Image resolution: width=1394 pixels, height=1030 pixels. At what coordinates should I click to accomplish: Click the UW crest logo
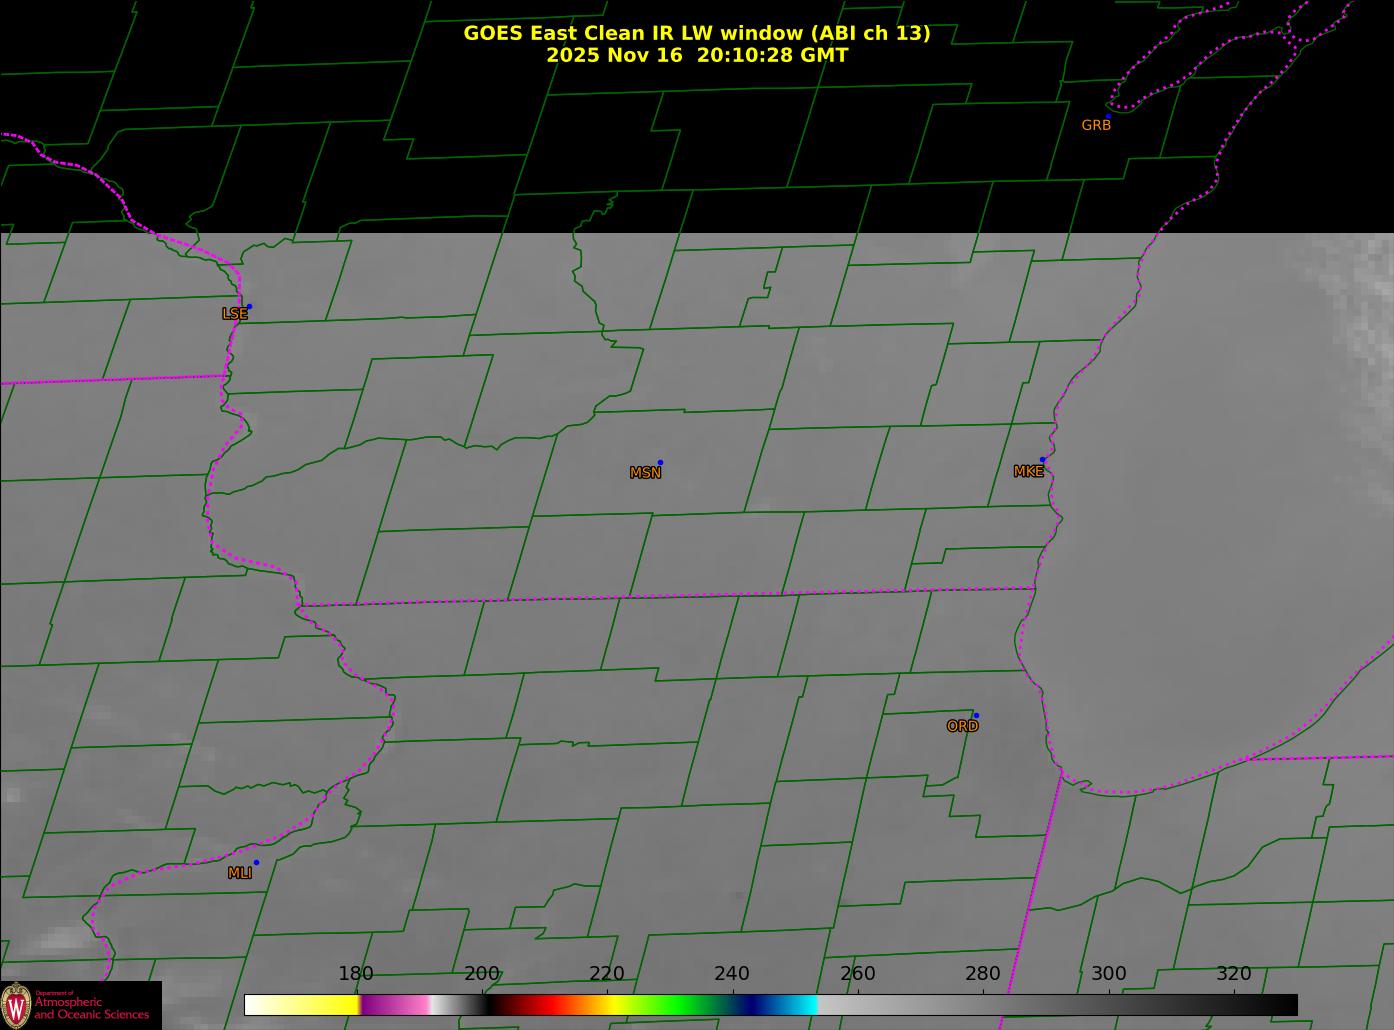(x=16, y=1005)
